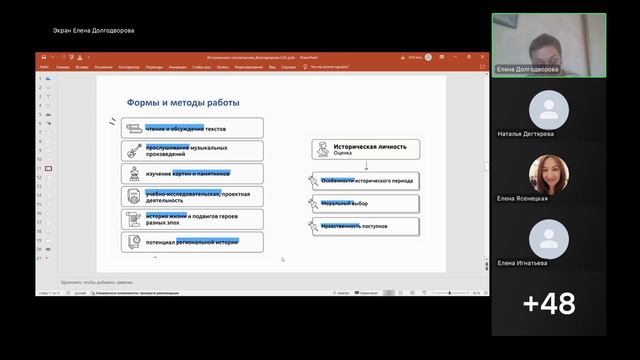Click the +48 more participants tile
The height and width of the screenshot is (360, 640).
549,303
